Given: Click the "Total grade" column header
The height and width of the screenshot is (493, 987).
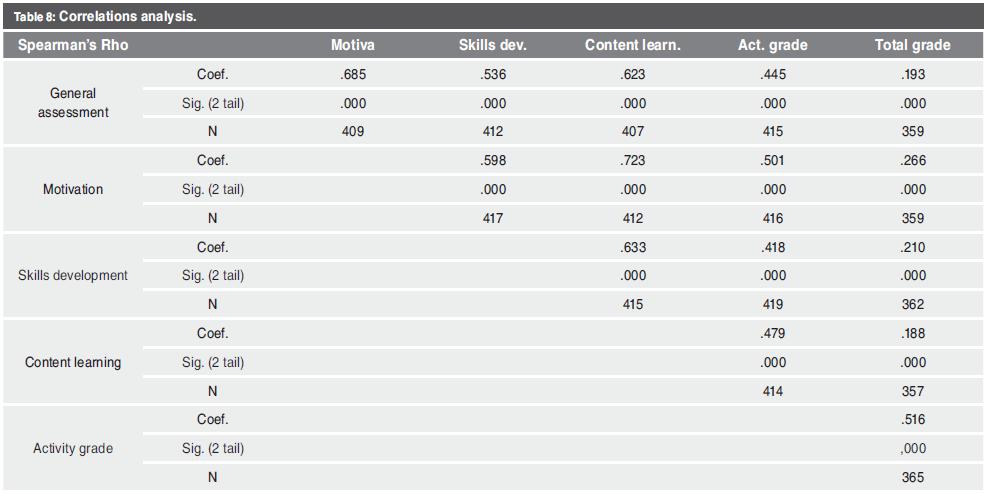Looking at the screenshot, I should pos(912,46).
